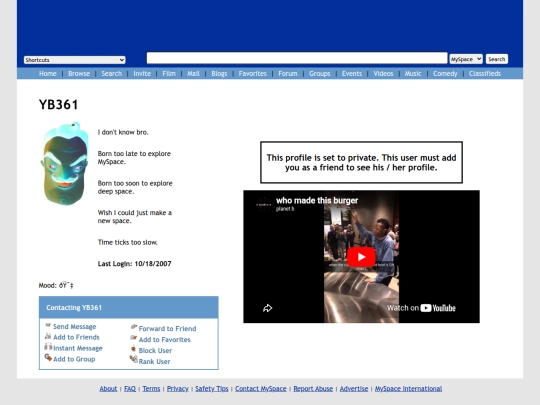Open the Advertise footer link

(354, 388)
